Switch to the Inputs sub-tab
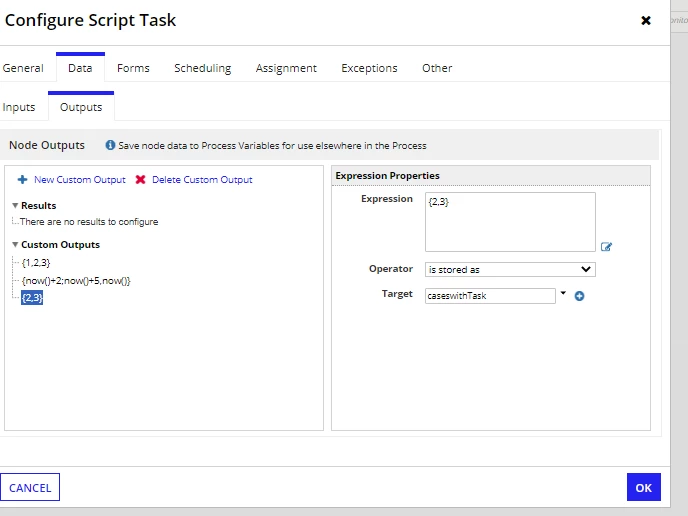This screenshot has height=516, width=688. point(19,107)
